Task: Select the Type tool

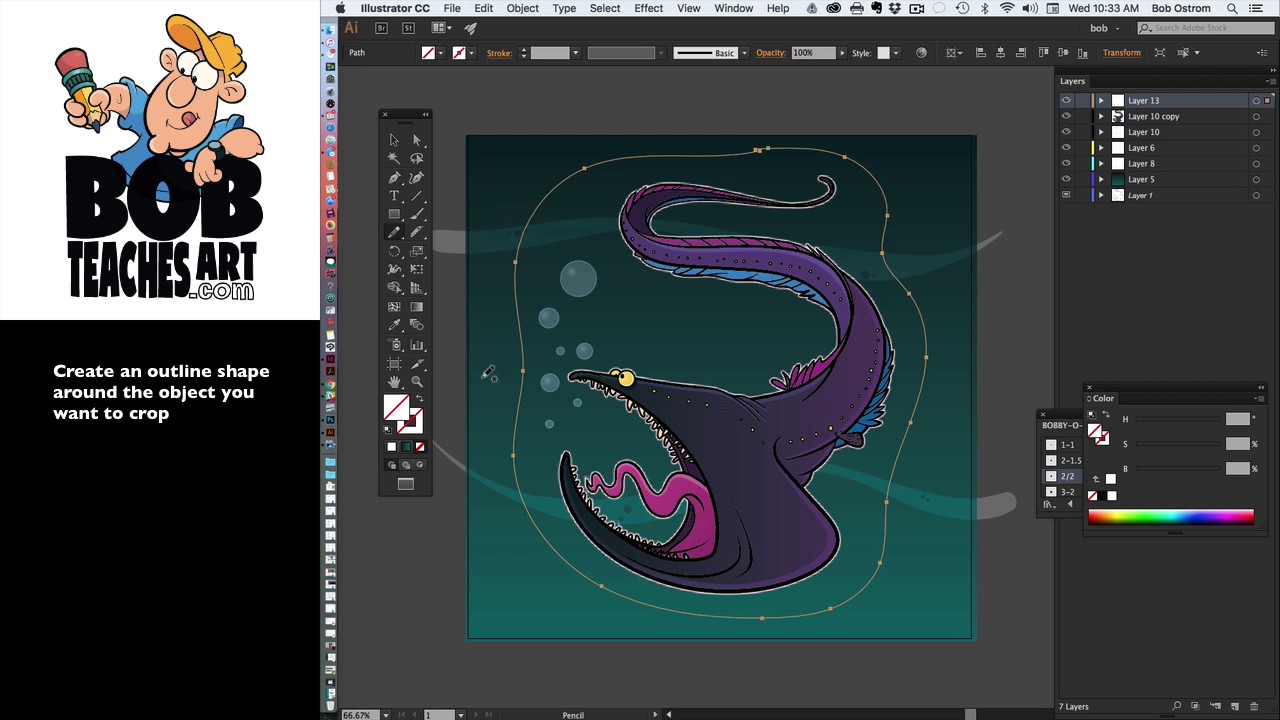Action: click(394, 196)
